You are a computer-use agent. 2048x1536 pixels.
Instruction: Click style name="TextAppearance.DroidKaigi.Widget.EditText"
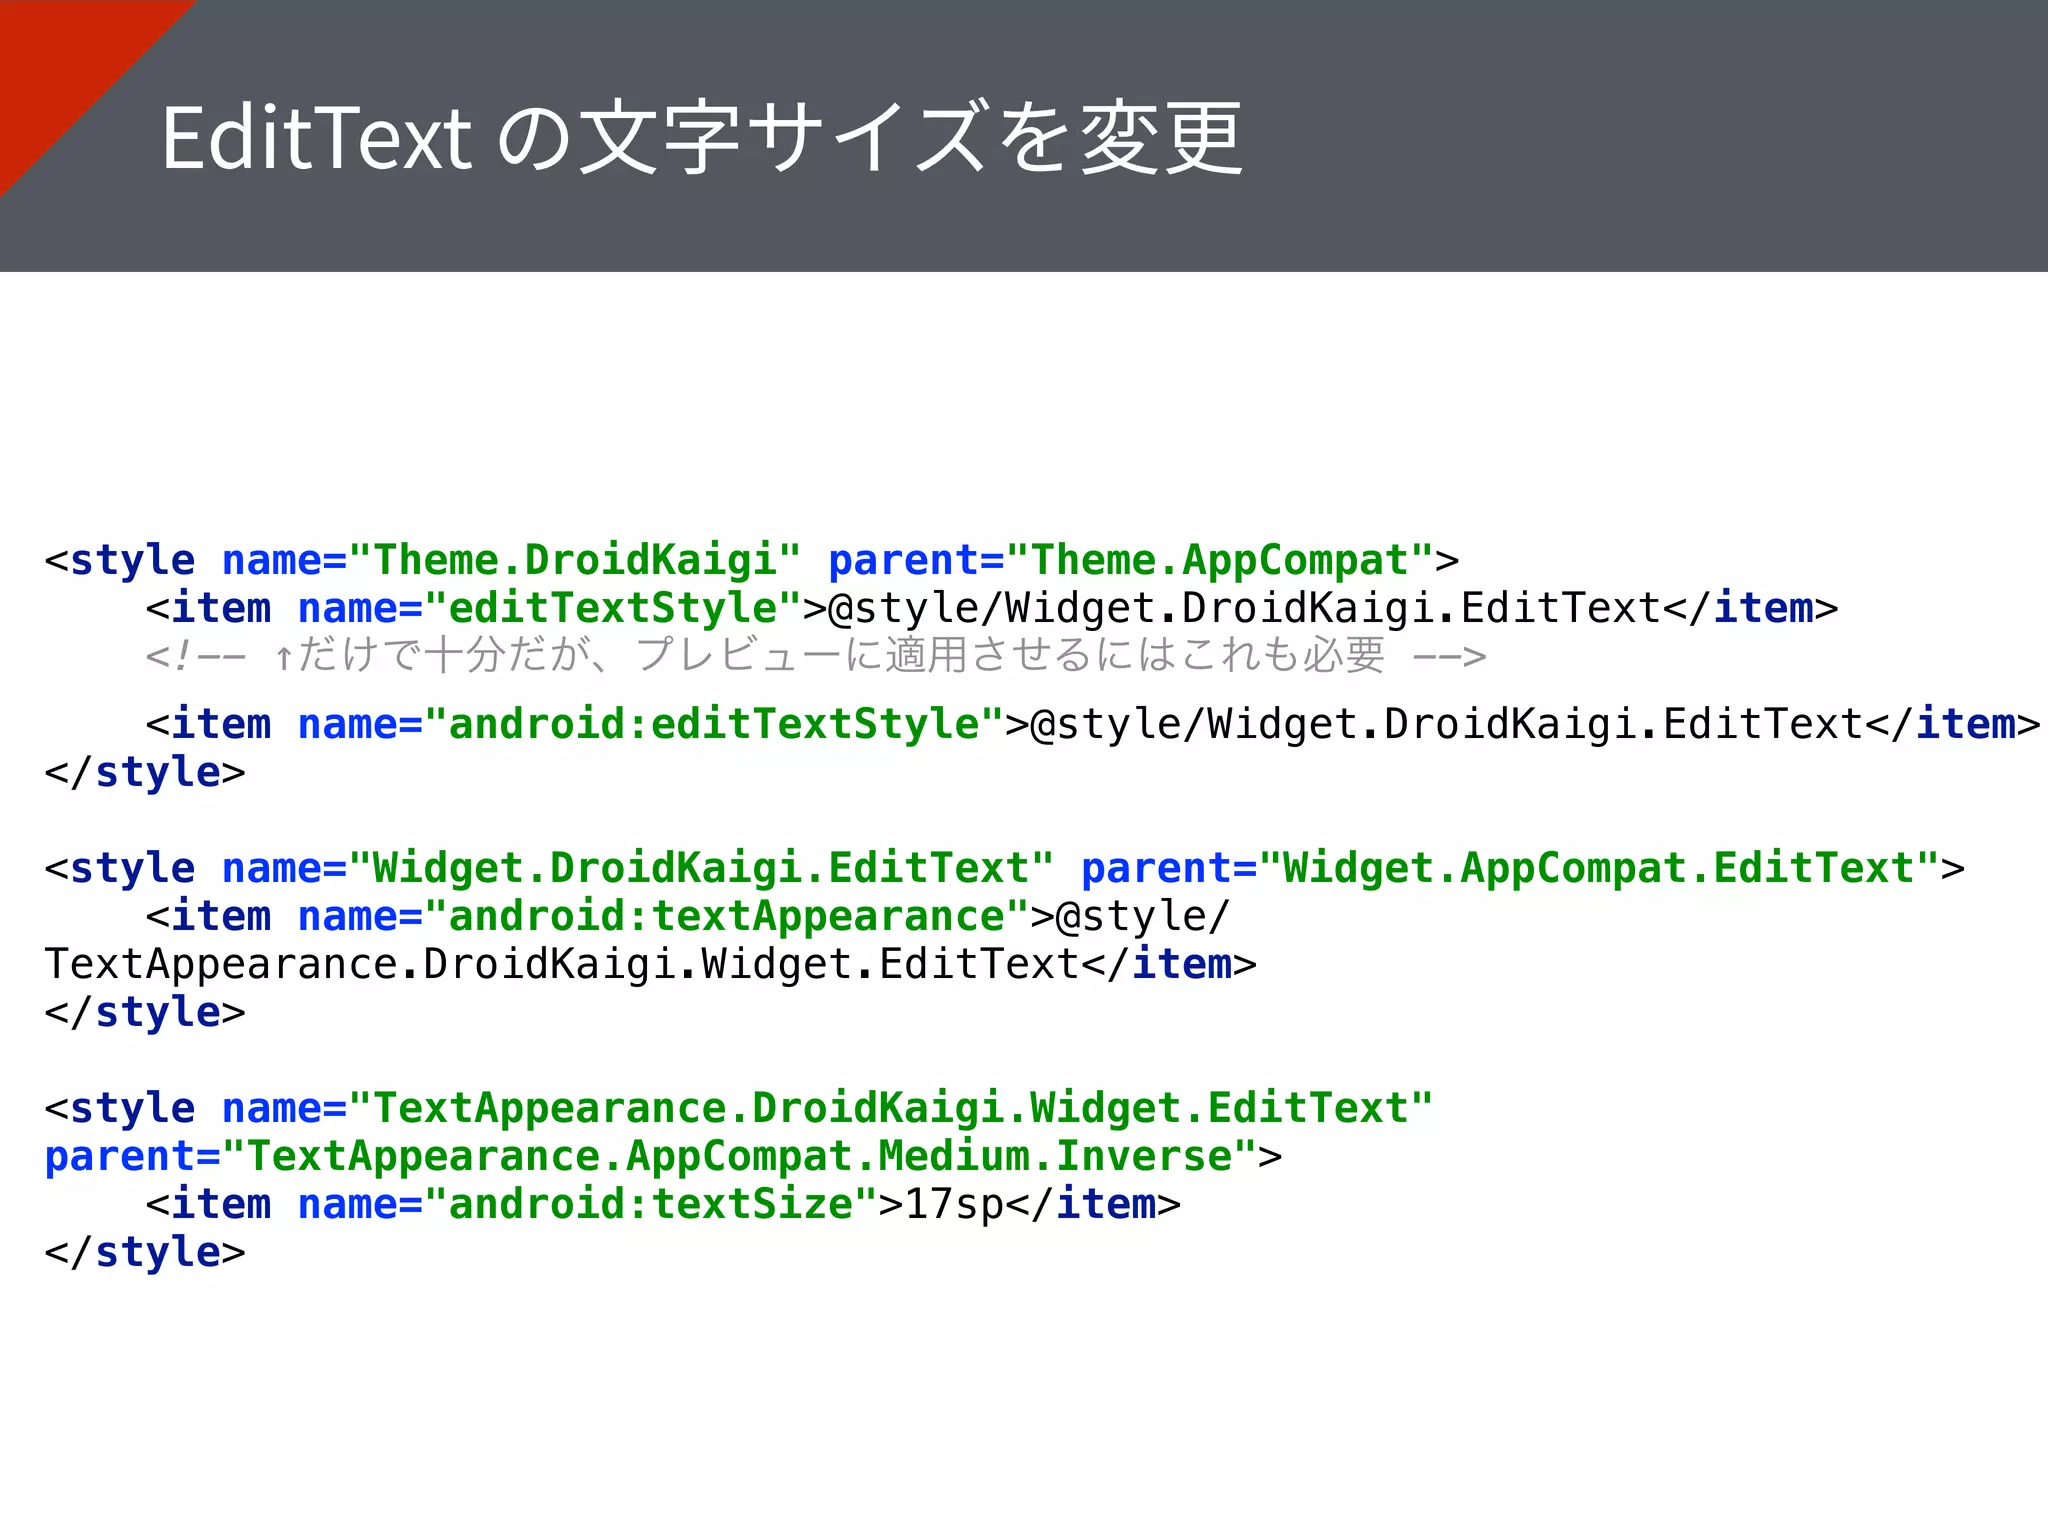click(x=739, y=1108)
